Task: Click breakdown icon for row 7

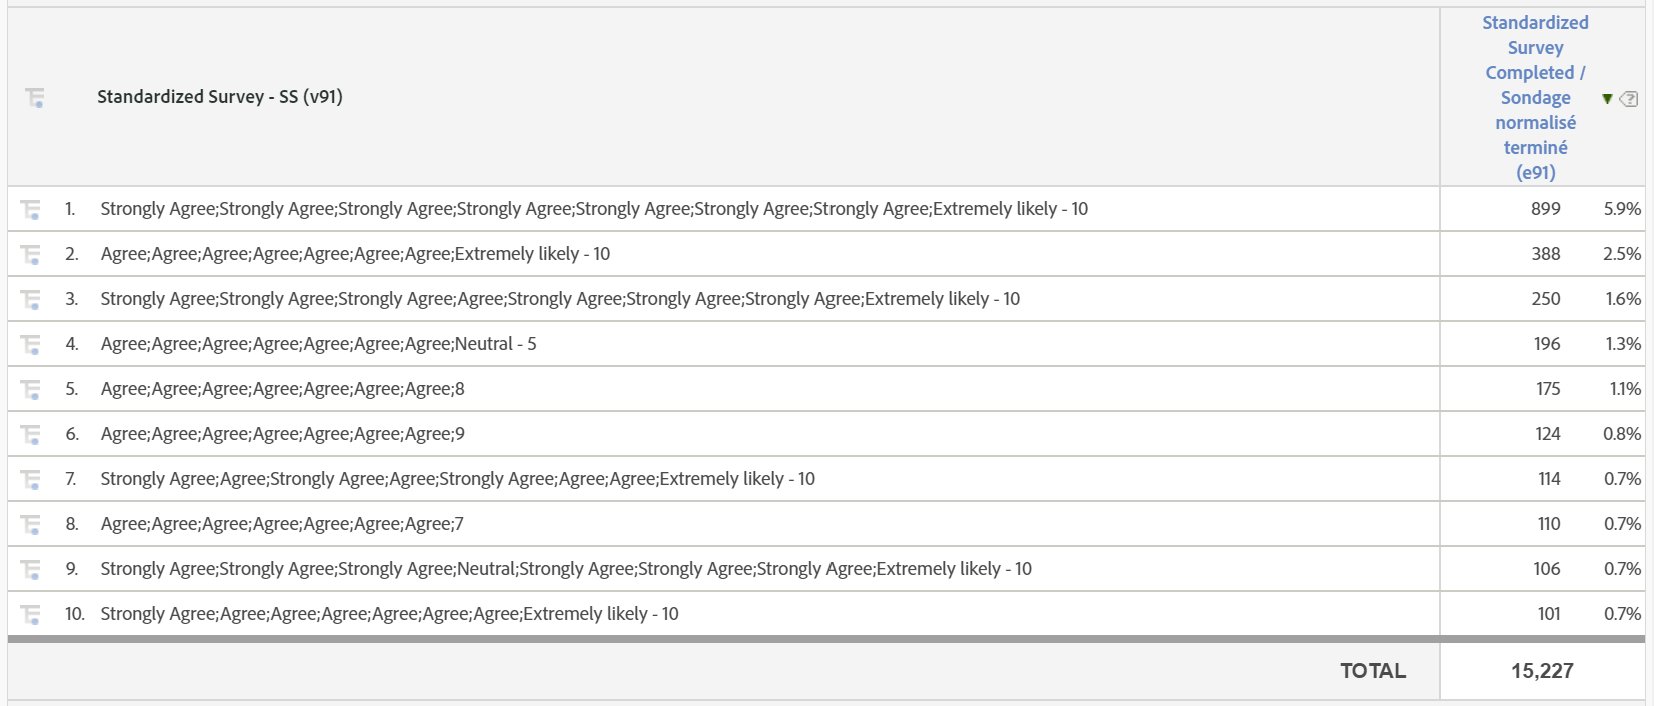Action: pyautogui.click(x=31, y=480)
